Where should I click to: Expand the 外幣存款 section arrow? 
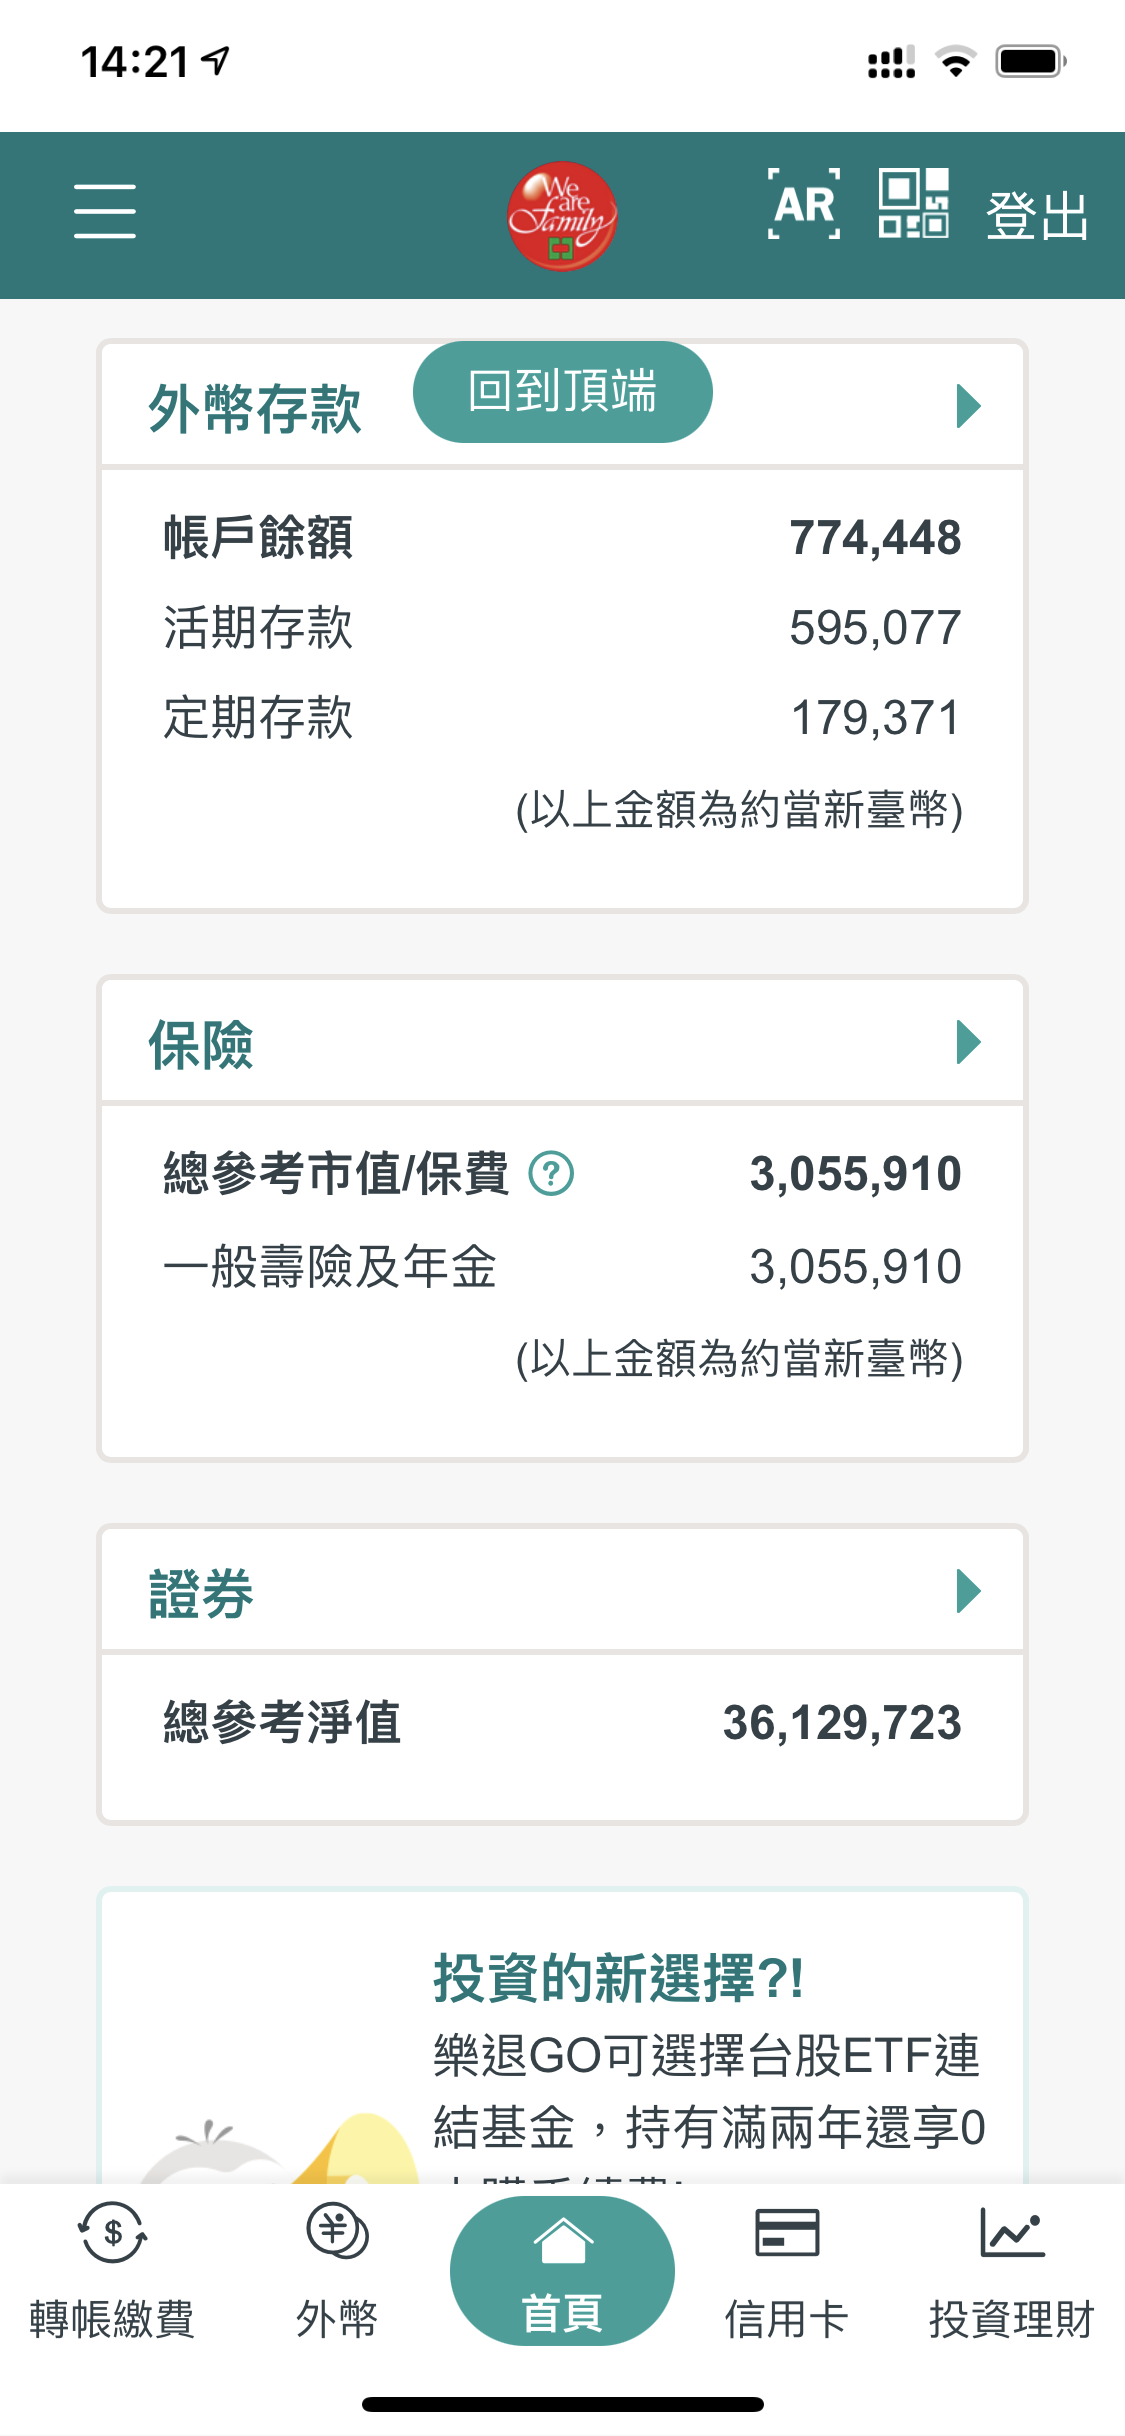[967, 406]
